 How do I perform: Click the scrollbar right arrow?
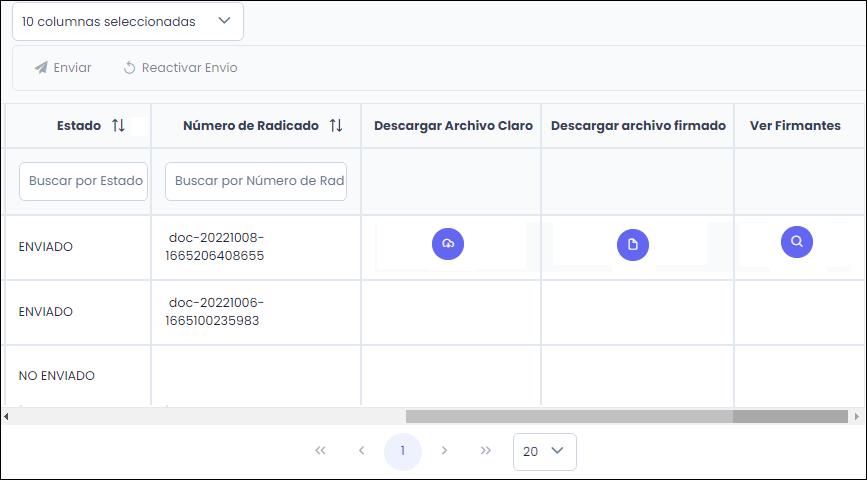[857, 416]
